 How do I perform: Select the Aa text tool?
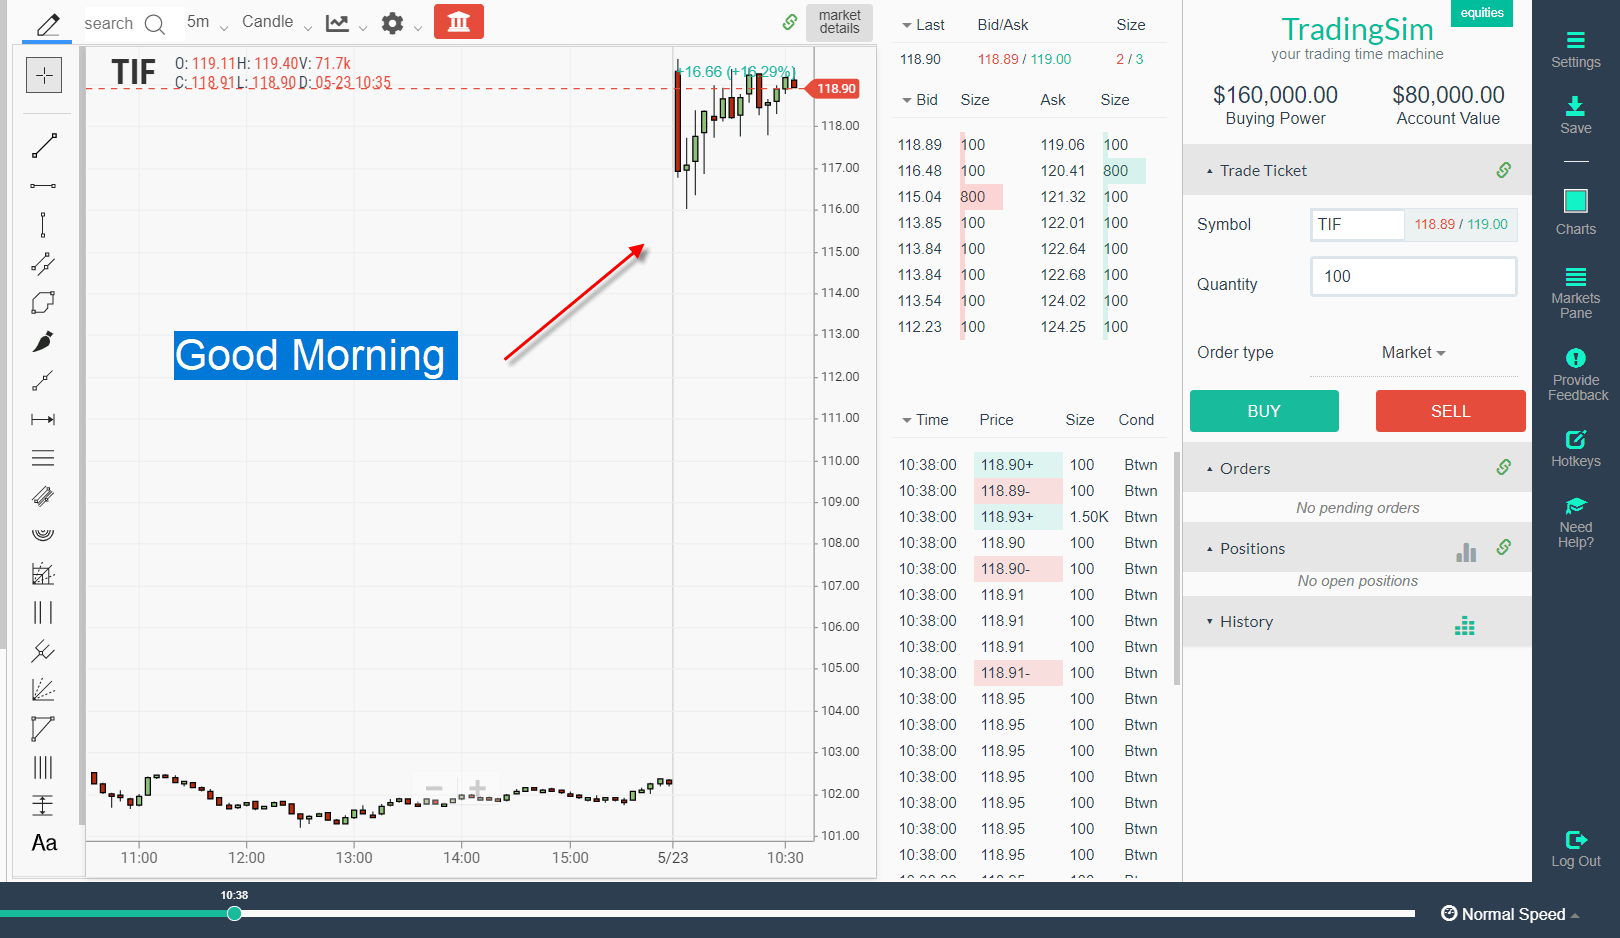[44, 843]
